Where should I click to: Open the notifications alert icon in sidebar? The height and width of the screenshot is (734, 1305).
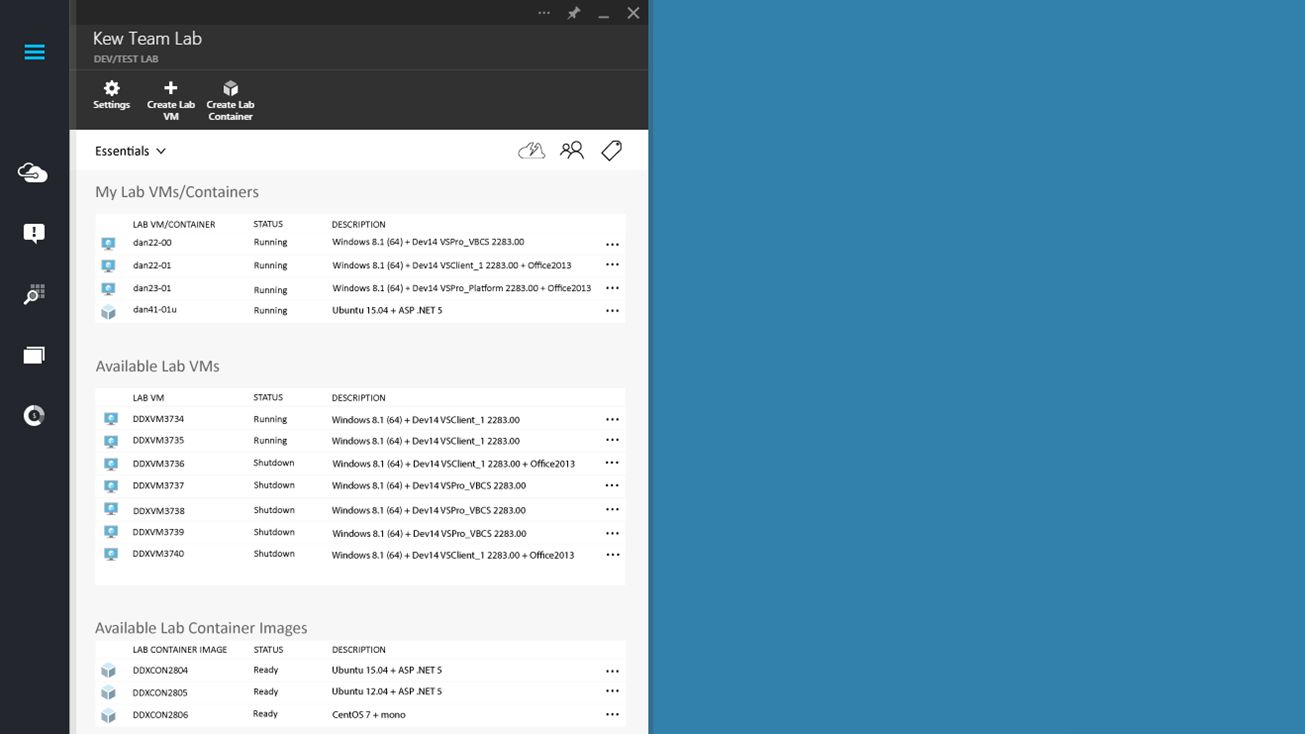(34, 234)
